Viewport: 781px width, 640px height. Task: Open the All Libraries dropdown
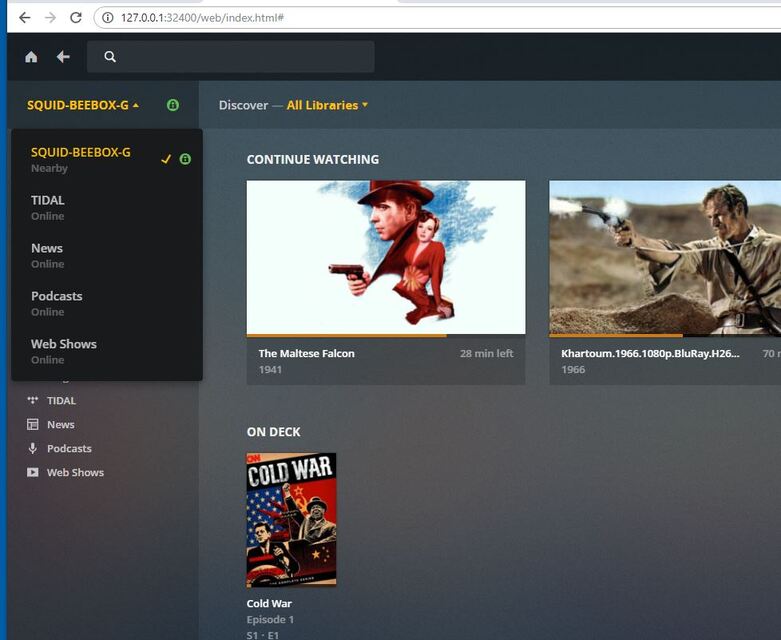(327, 105)
